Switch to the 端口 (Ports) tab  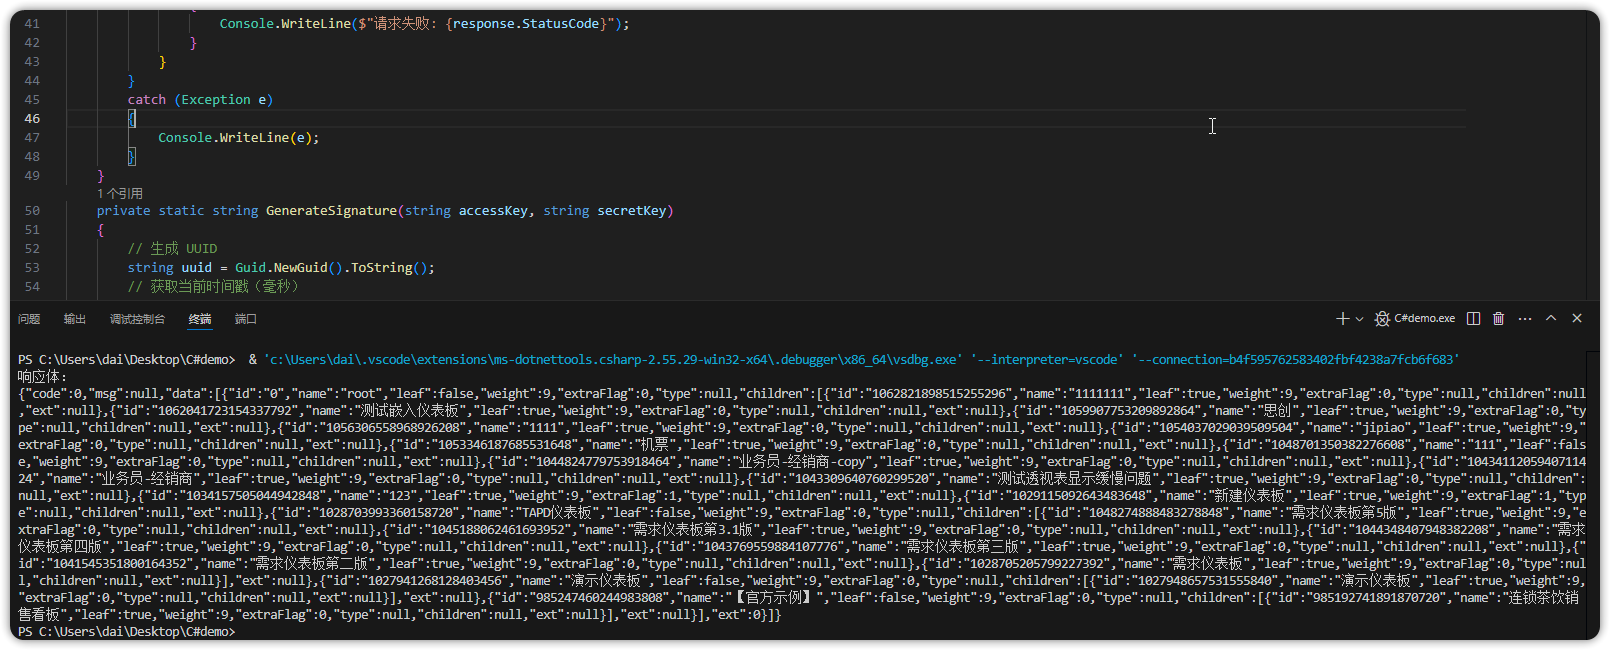point(246,319)
